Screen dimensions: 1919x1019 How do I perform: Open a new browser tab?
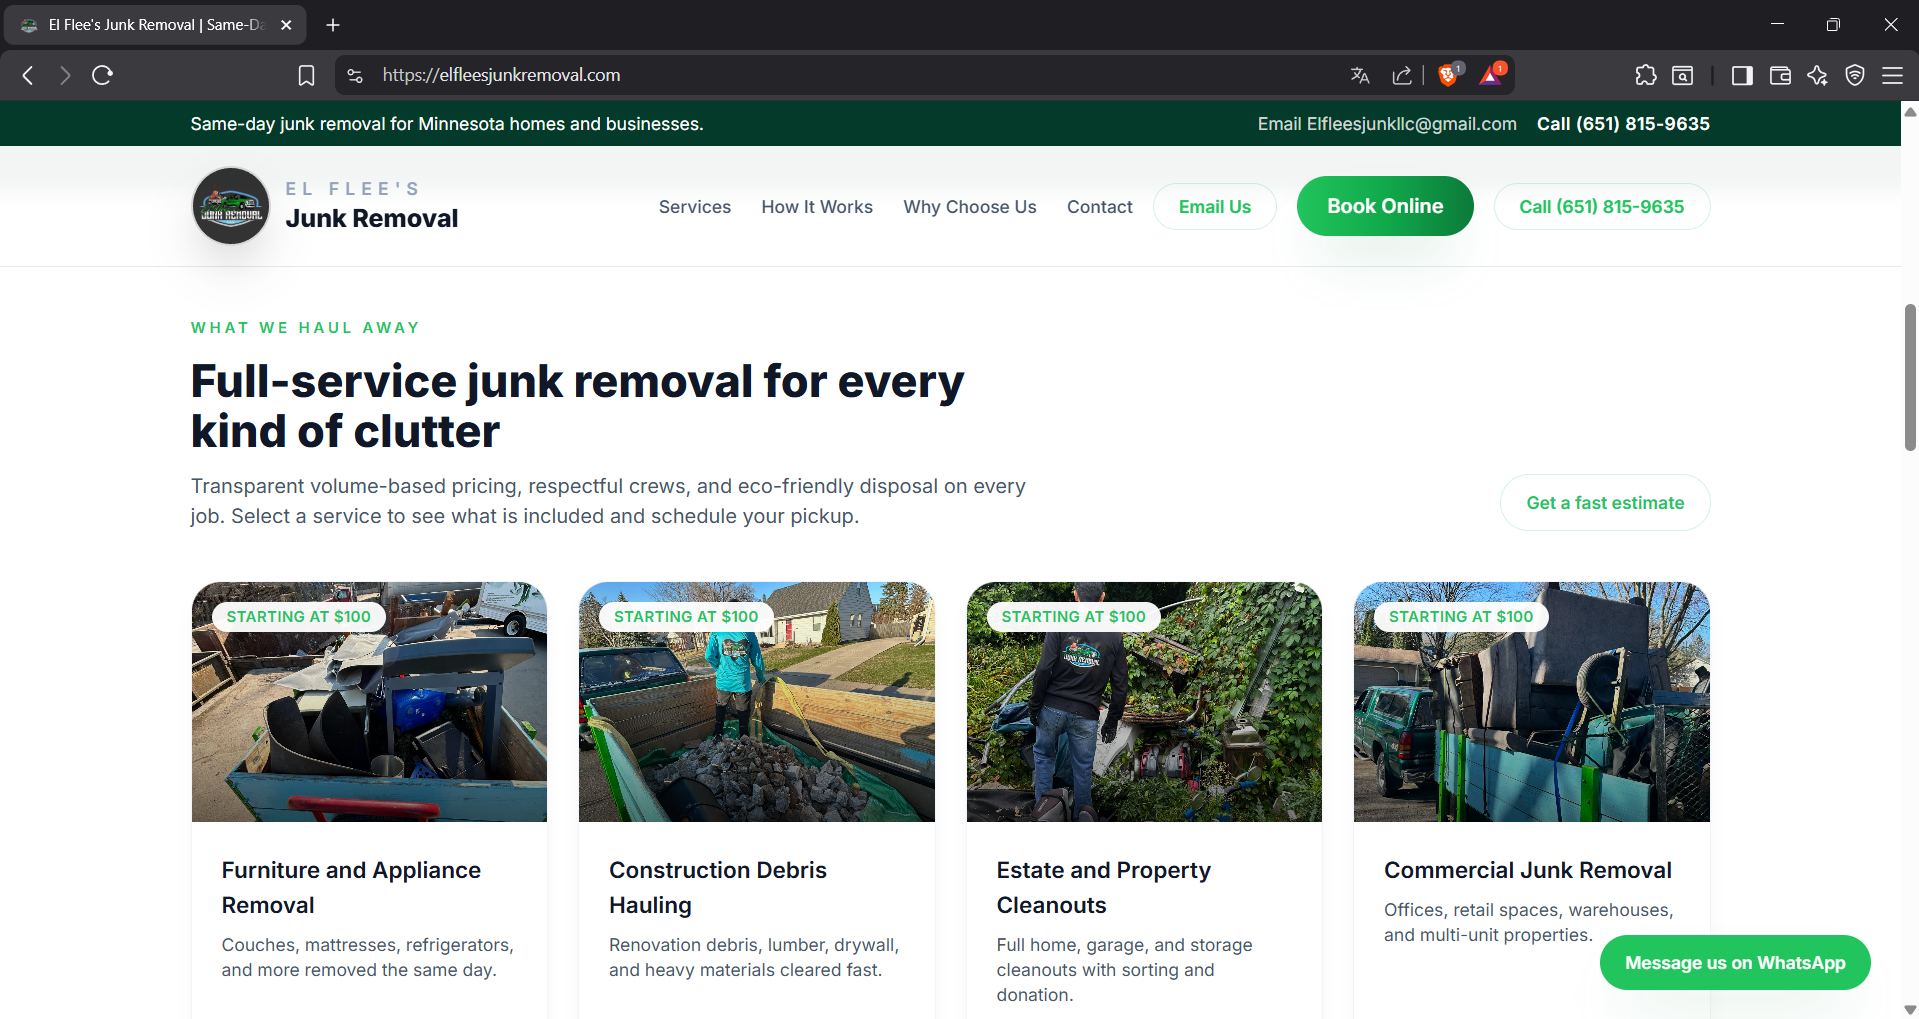(333, 25)
